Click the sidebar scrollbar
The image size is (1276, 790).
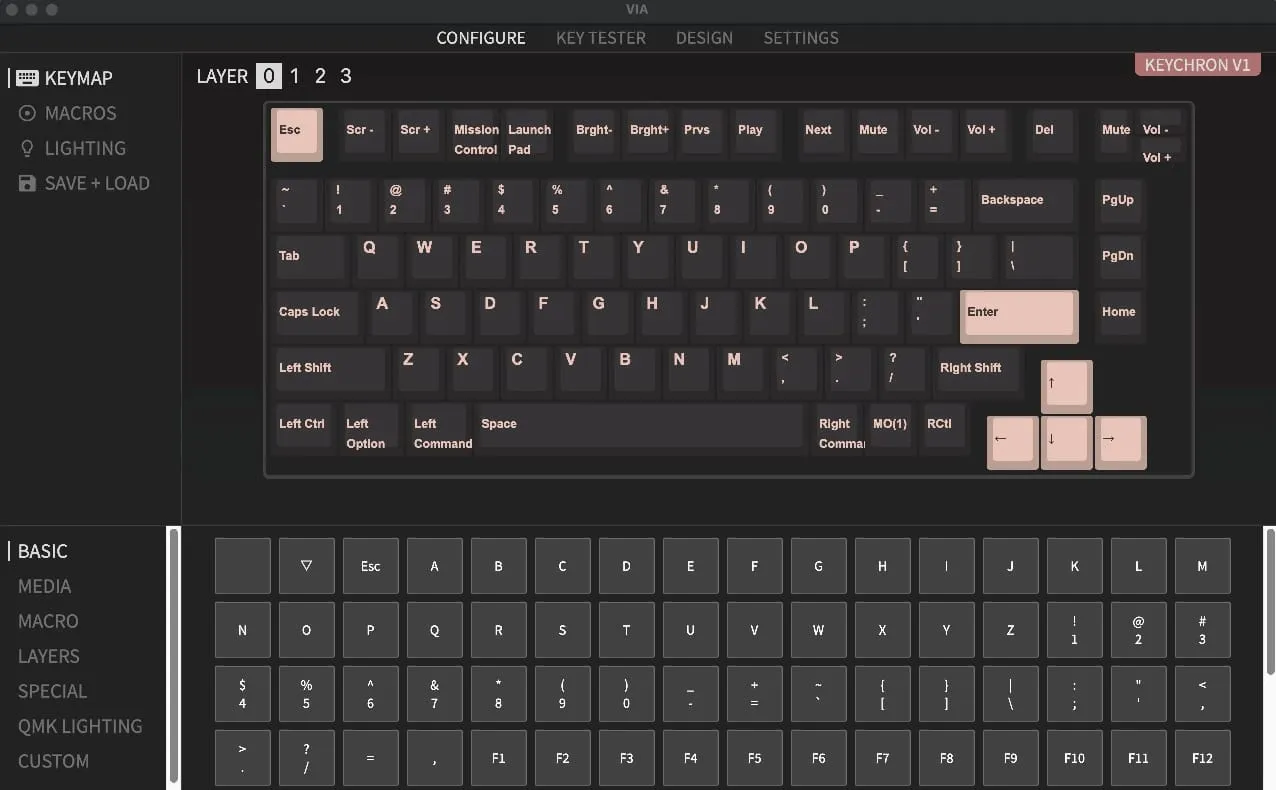pos(175,656)
